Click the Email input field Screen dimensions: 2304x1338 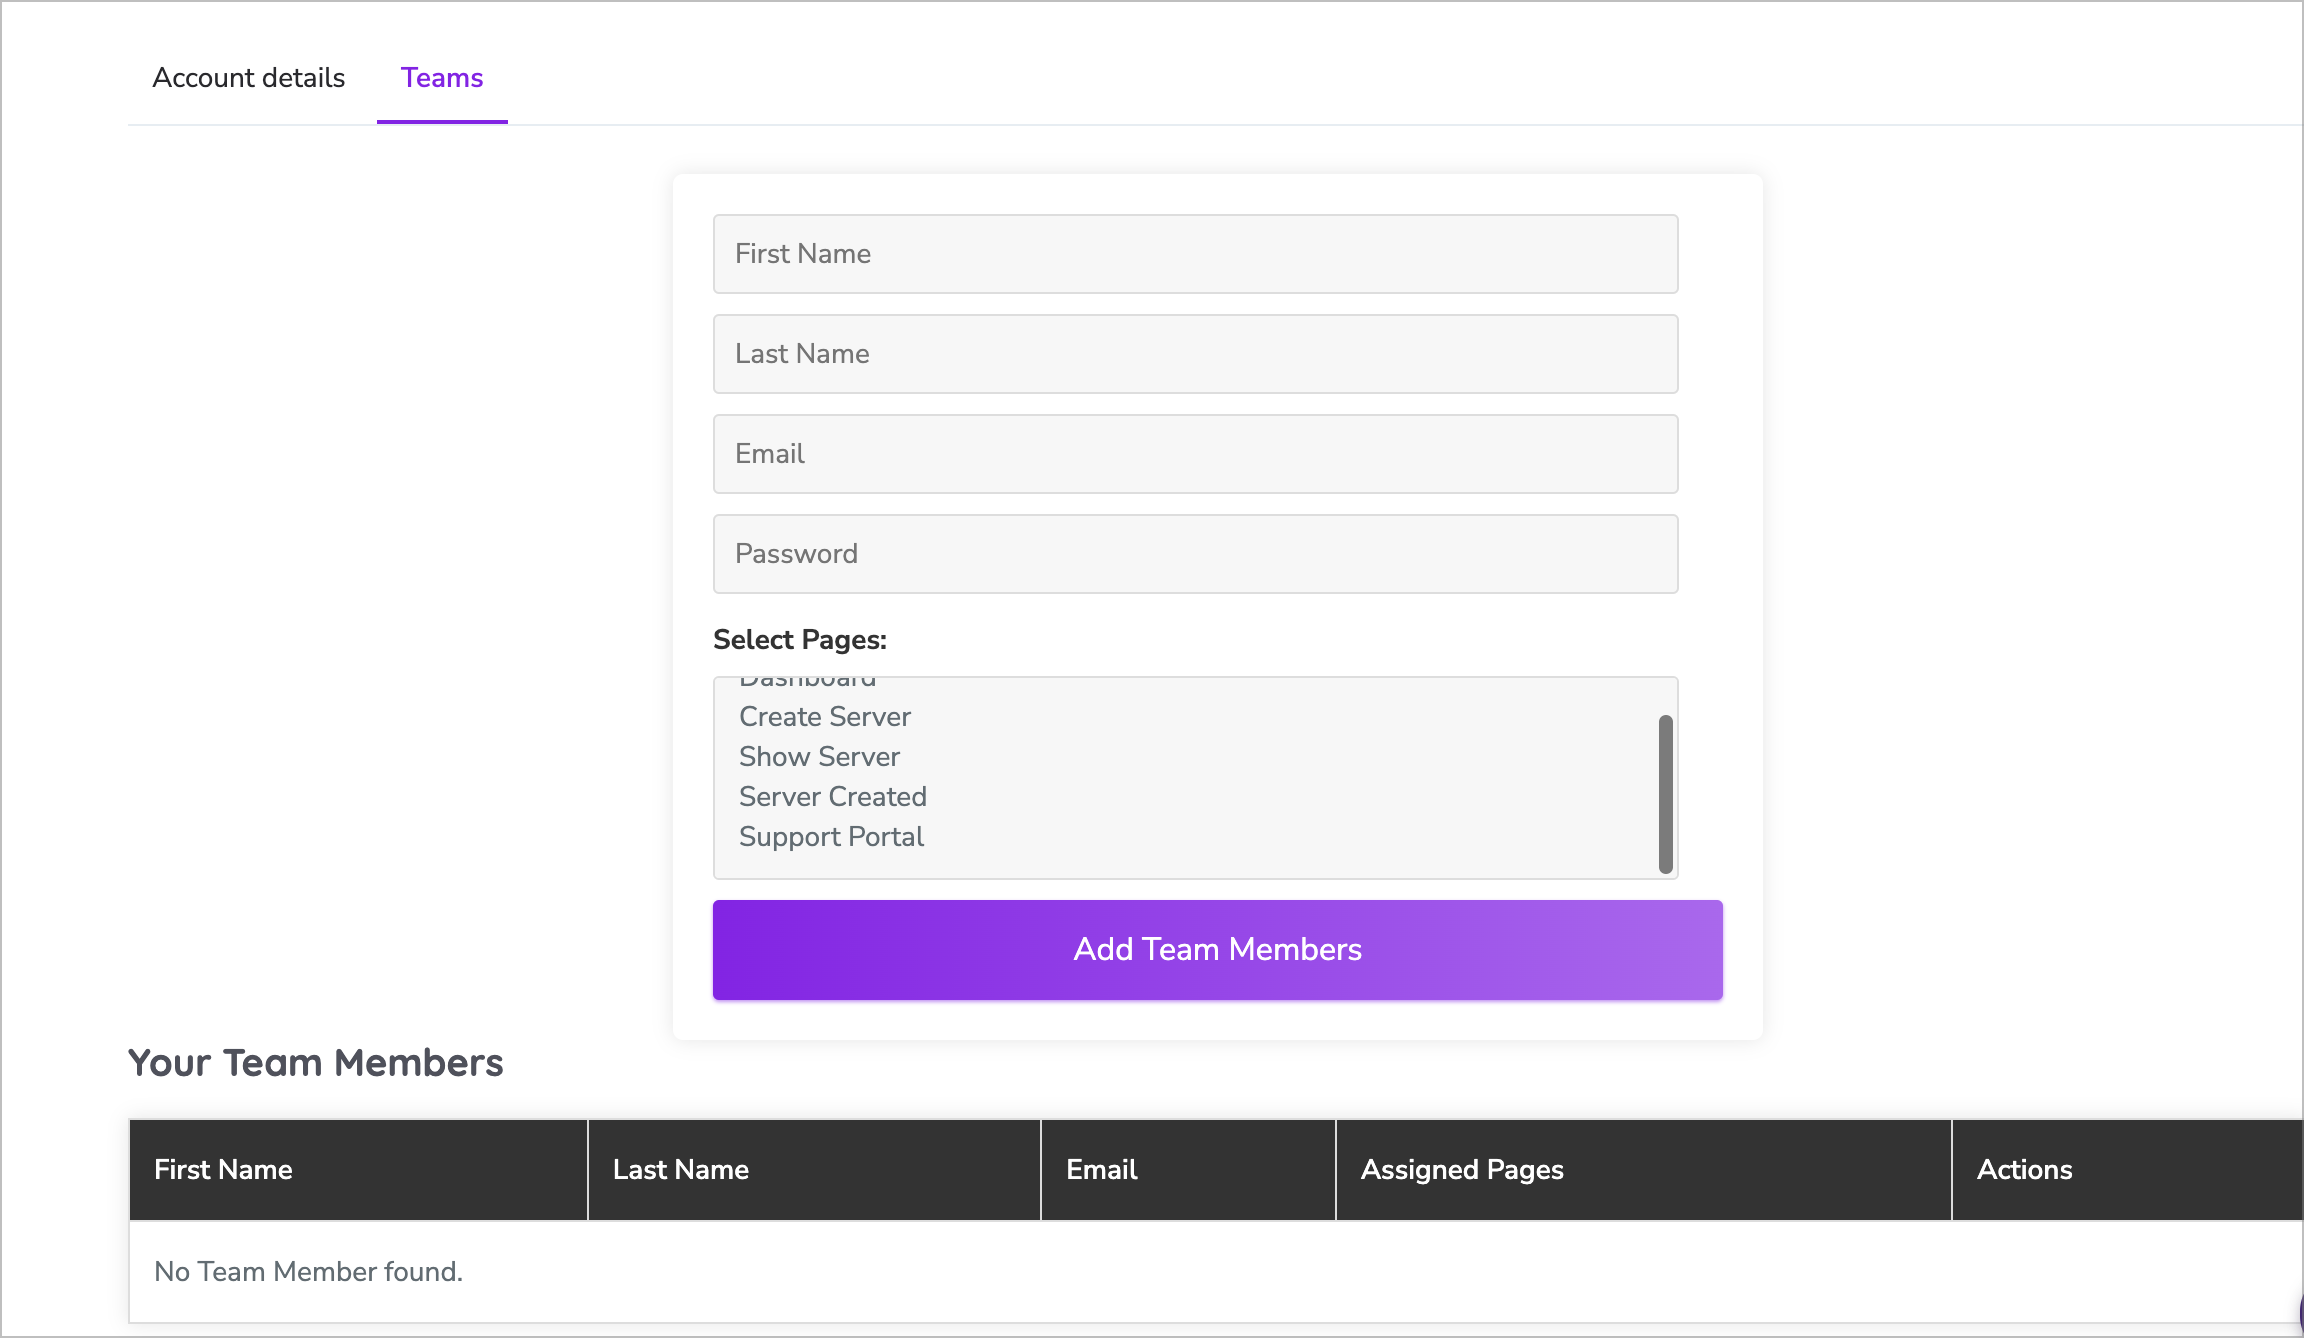pos(1194,454)
